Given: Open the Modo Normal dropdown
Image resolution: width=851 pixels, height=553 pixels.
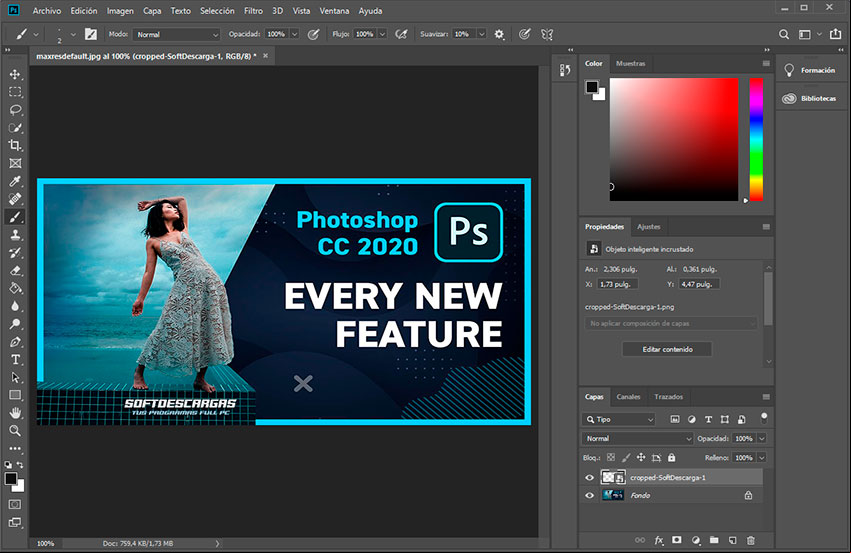Looking at the screenshot, I should (176, 34).
